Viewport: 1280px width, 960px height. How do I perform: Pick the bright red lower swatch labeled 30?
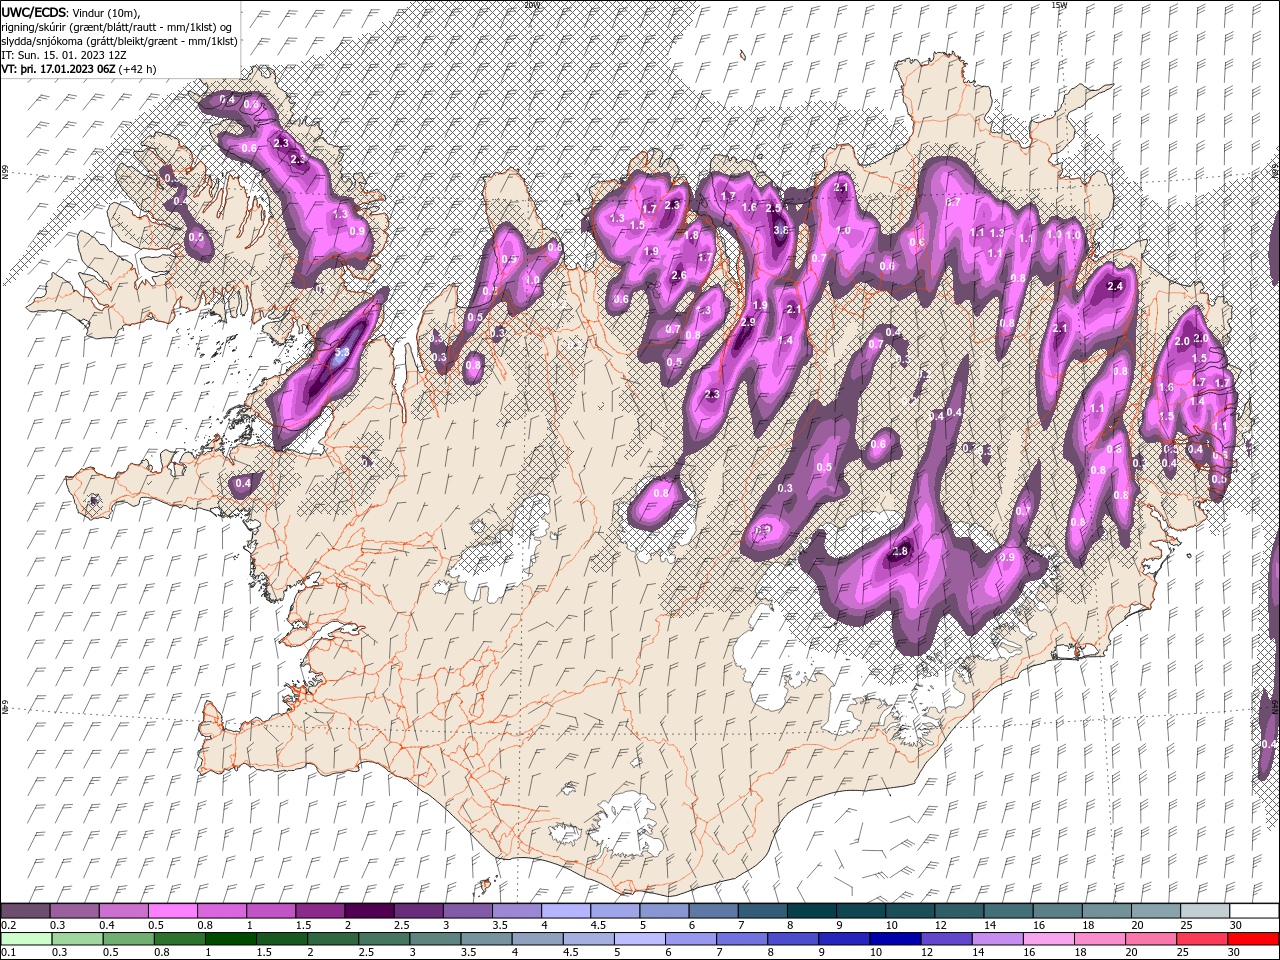tap(1251, 938)
